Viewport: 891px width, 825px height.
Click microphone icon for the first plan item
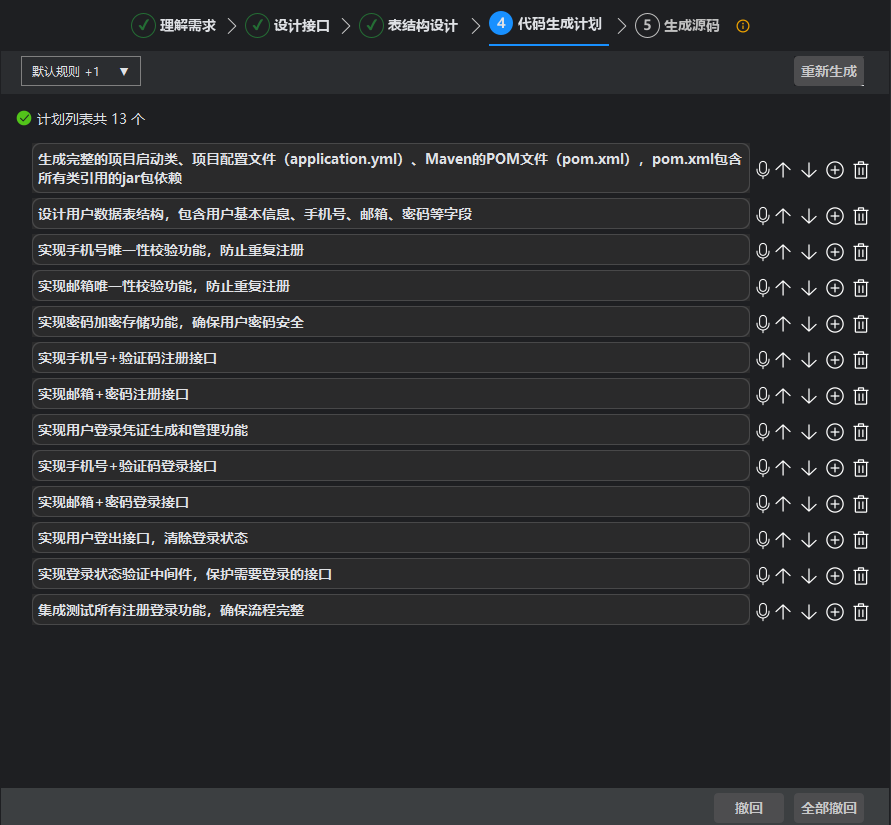(763, 170)
